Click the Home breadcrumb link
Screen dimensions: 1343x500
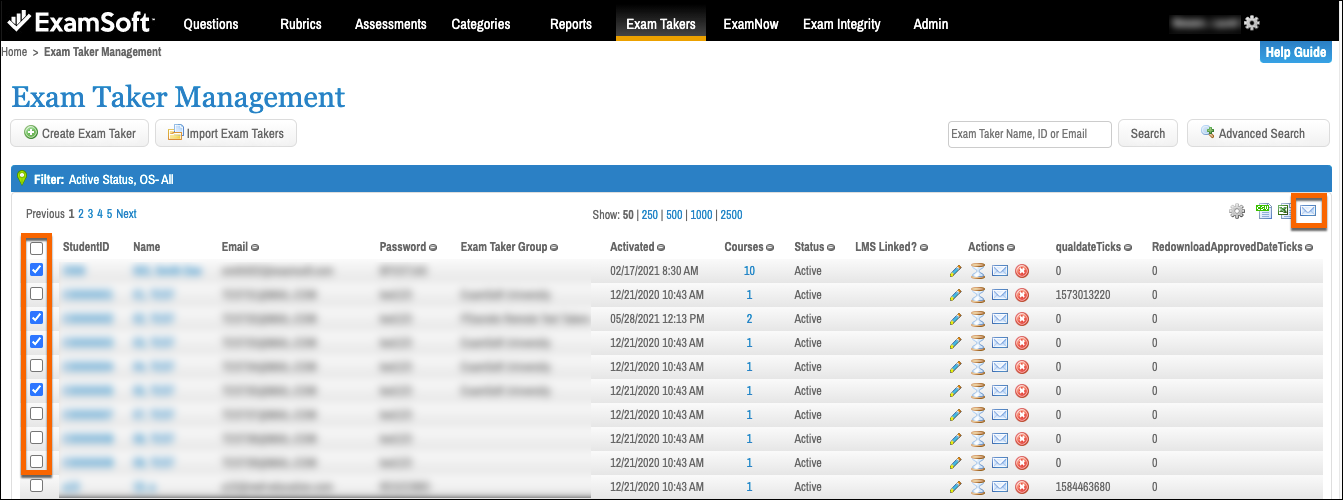[14, 52]
